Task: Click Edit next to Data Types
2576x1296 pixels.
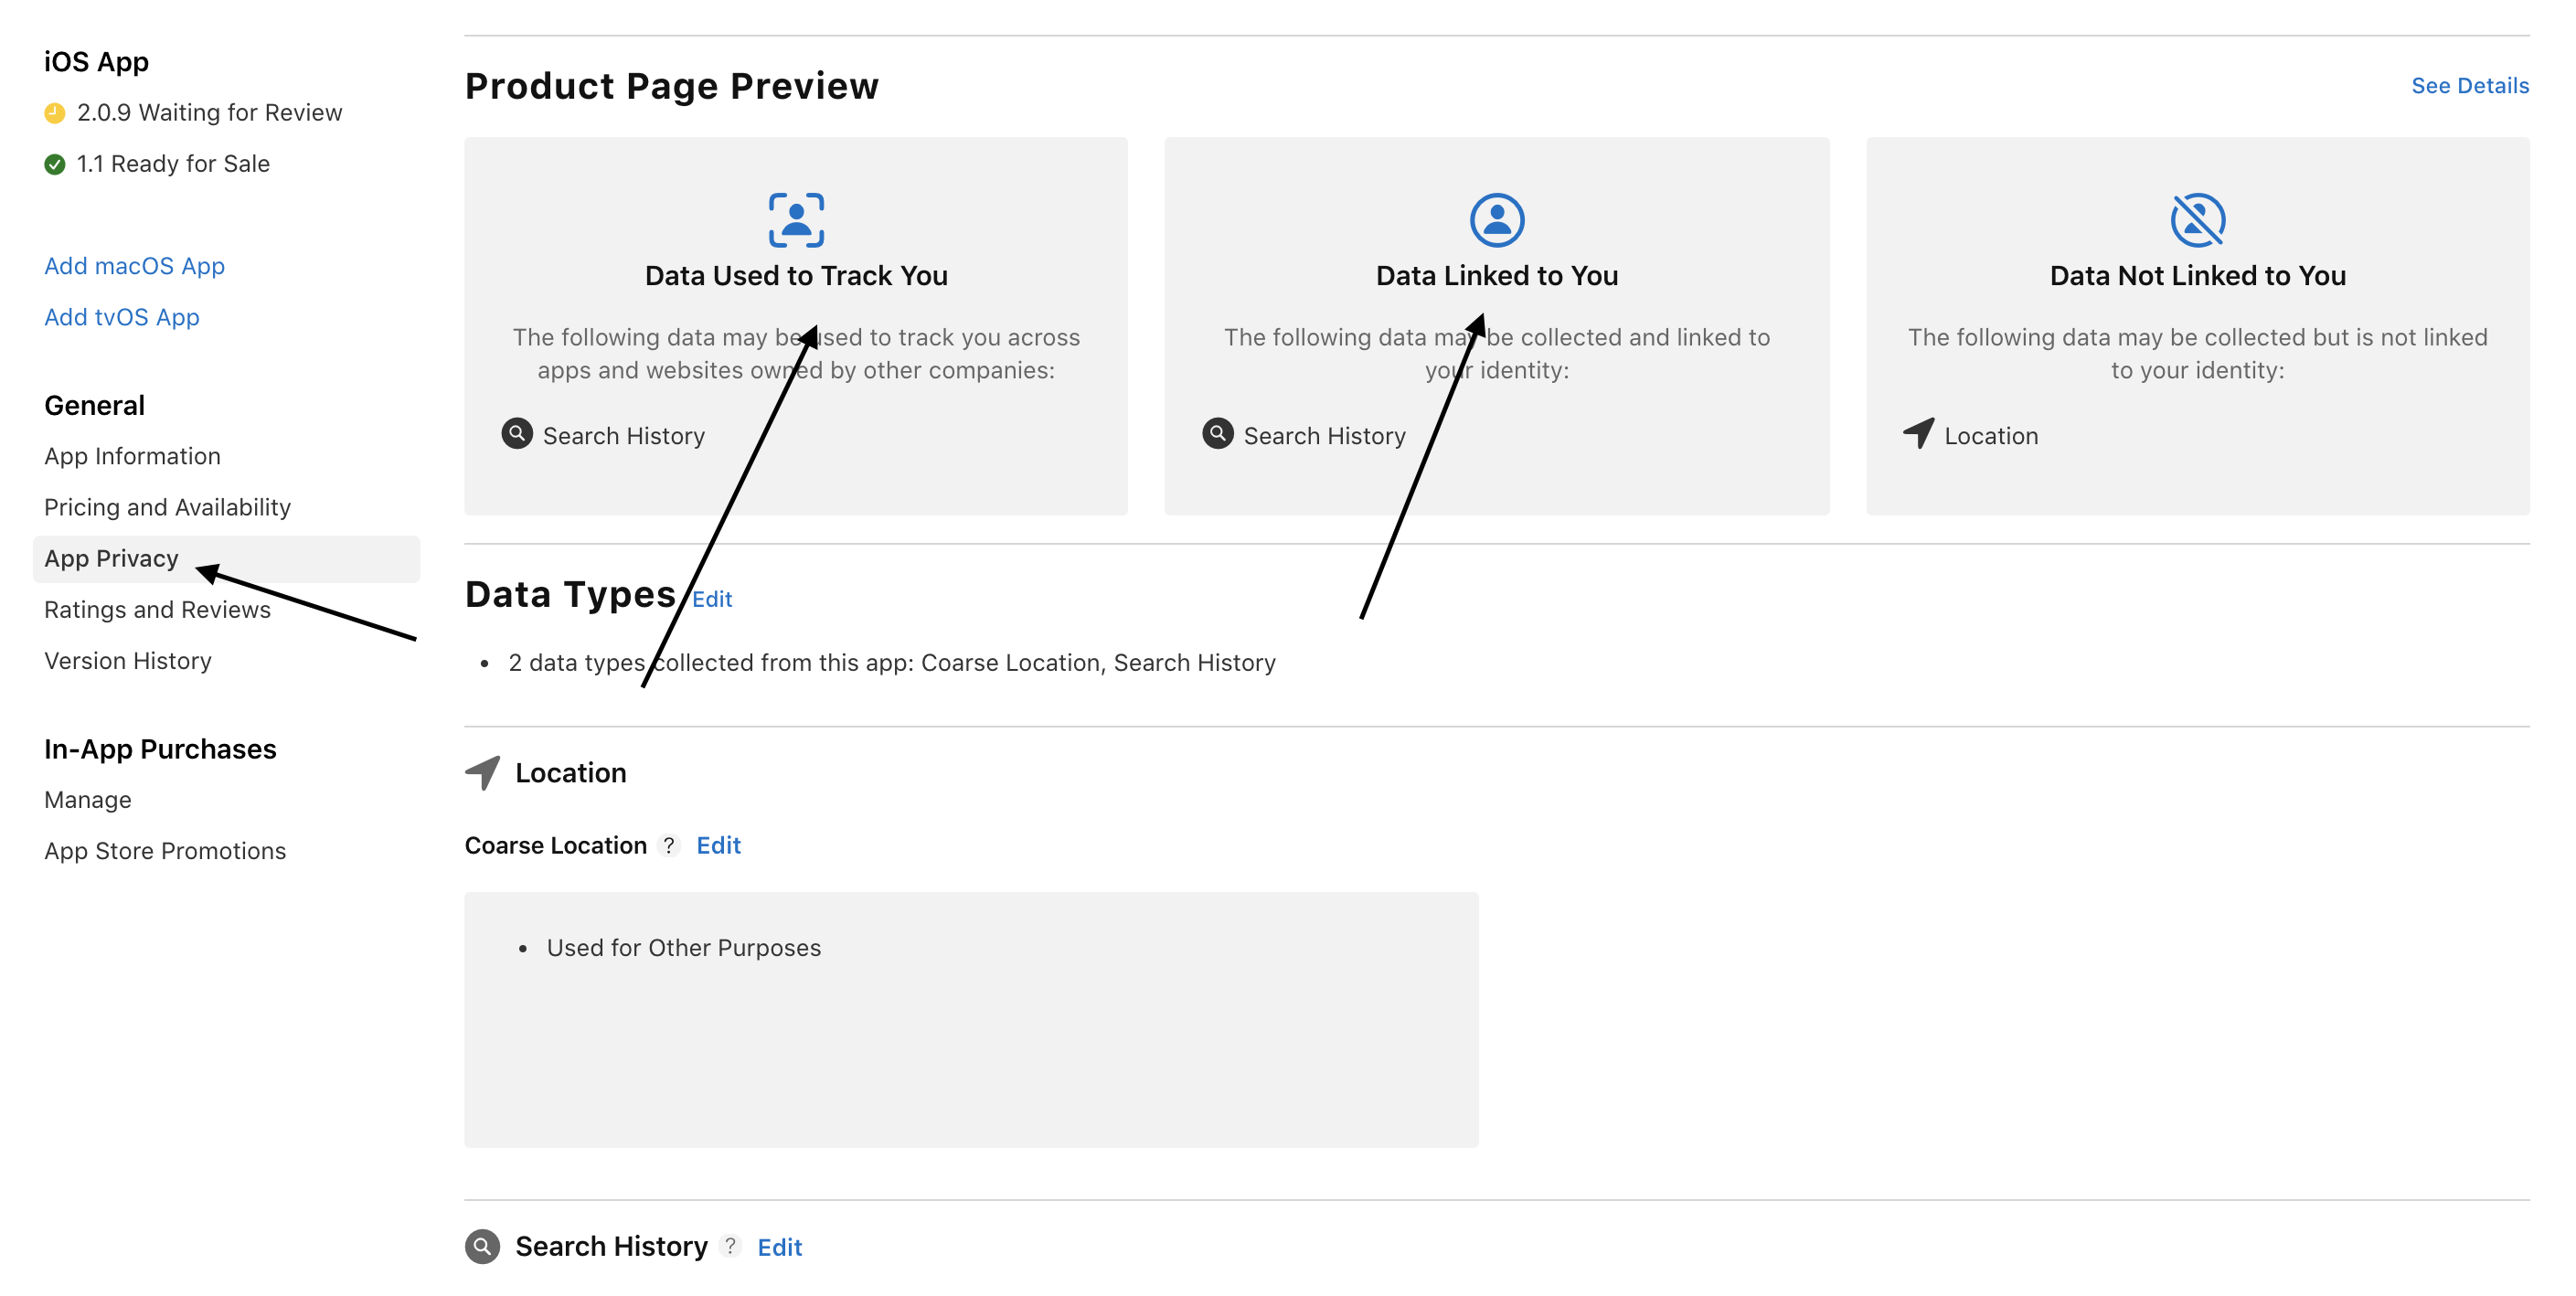Action: click(712, 599)
